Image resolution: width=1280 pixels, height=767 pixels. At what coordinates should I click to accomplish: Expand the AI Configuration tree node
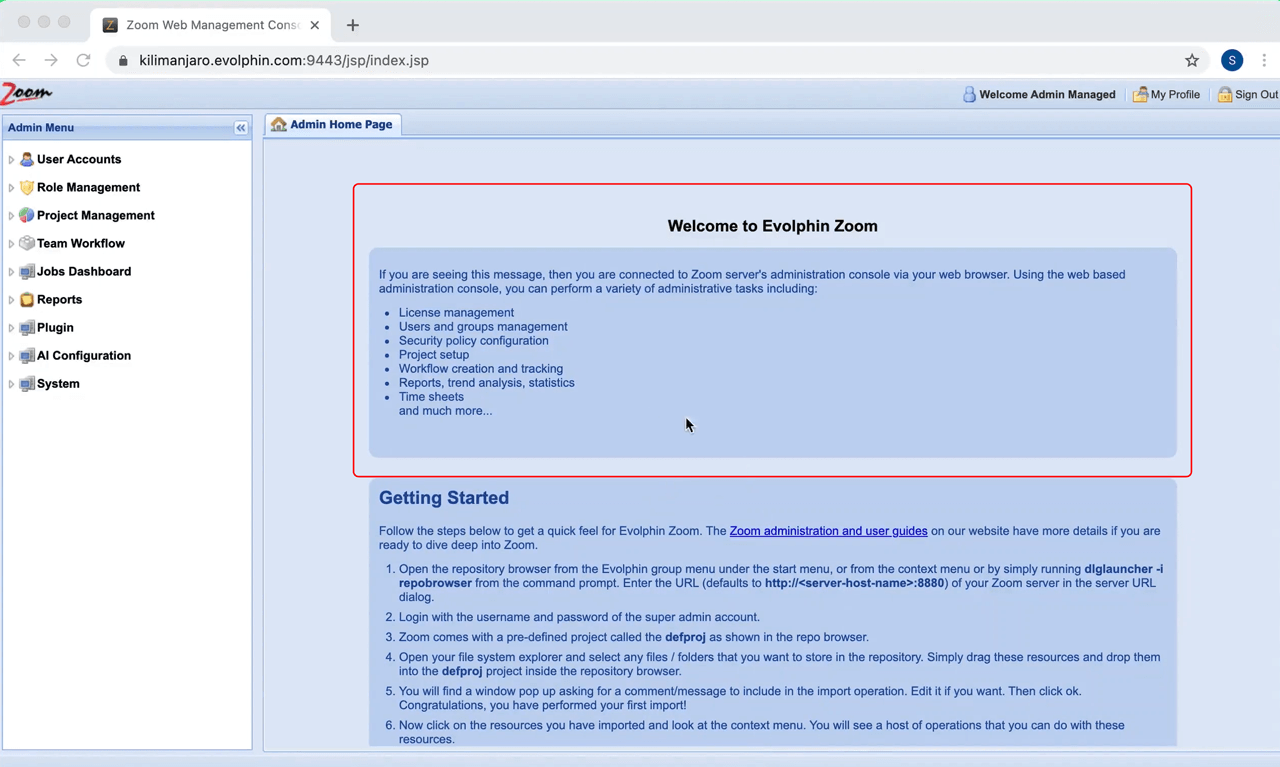coord(11,355)
